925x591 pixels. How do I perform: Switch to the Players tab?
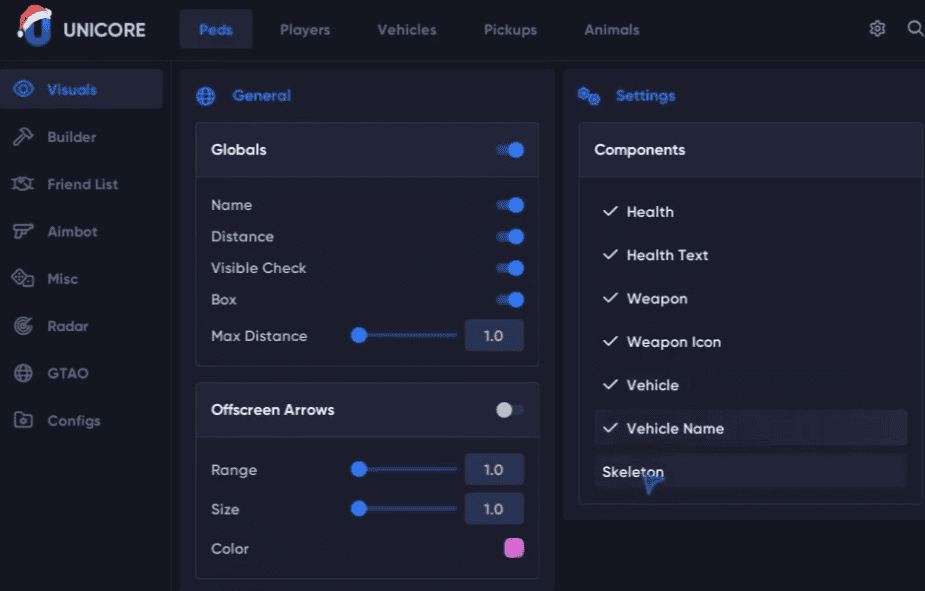tap(305, 29)
